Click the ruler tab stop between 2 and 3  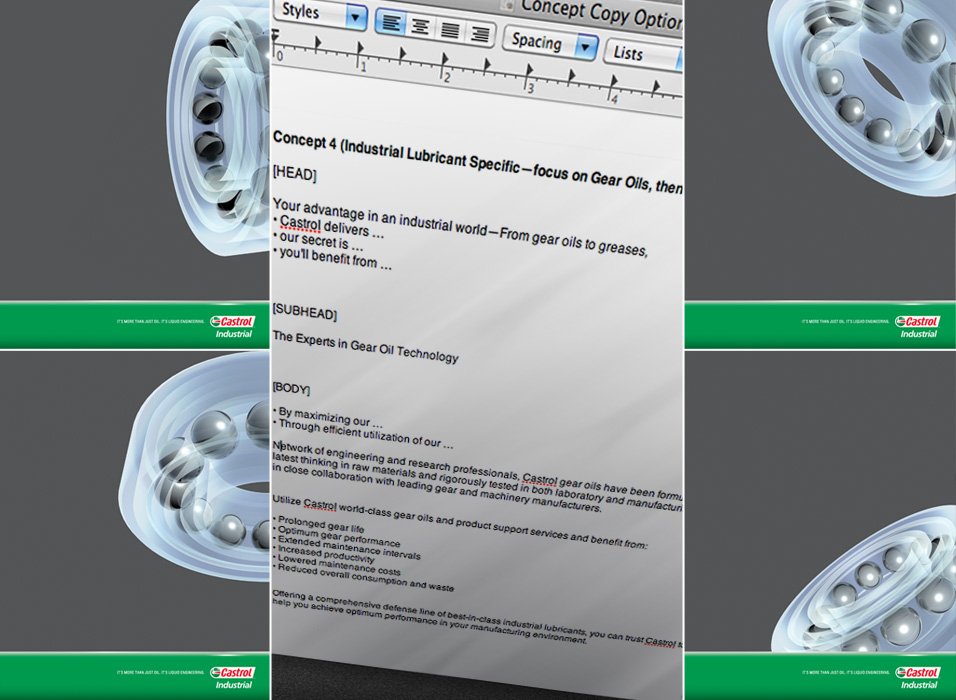[x=487, y=65]
